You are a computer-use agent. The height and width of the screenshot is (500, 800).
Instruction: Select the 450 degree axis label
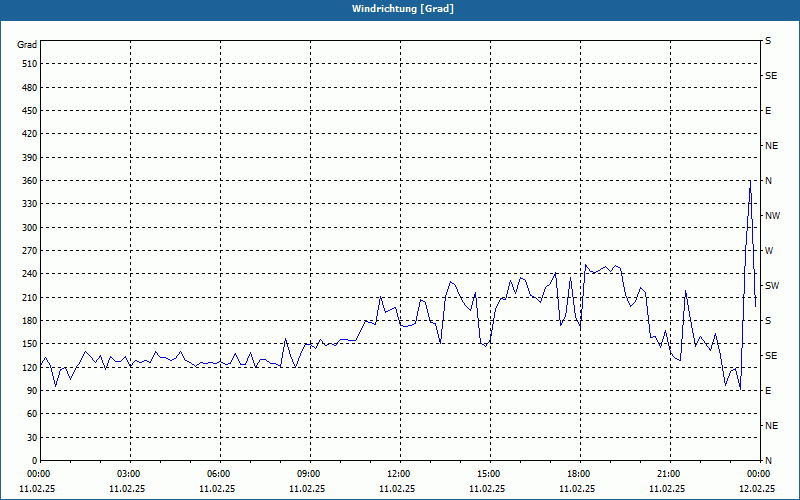30,111
